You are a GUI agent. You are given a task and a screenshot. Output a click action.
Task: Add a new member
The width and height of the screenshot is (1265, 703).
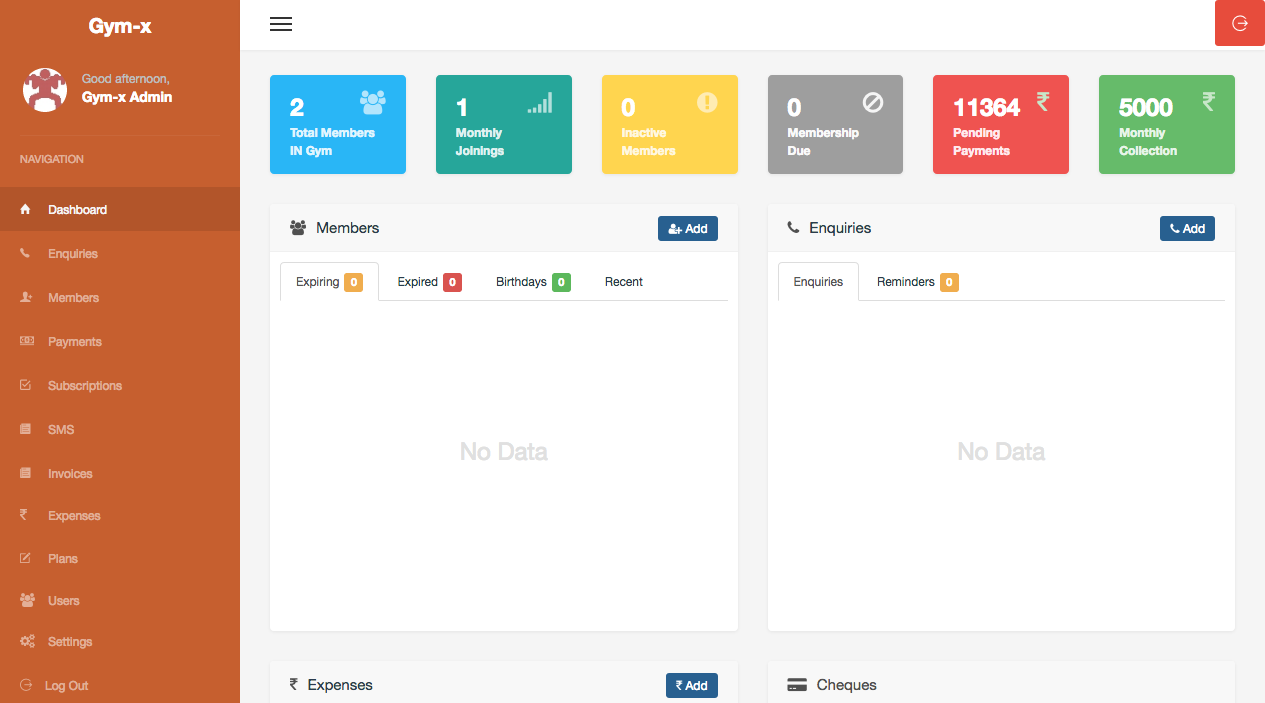coord(687,229)
